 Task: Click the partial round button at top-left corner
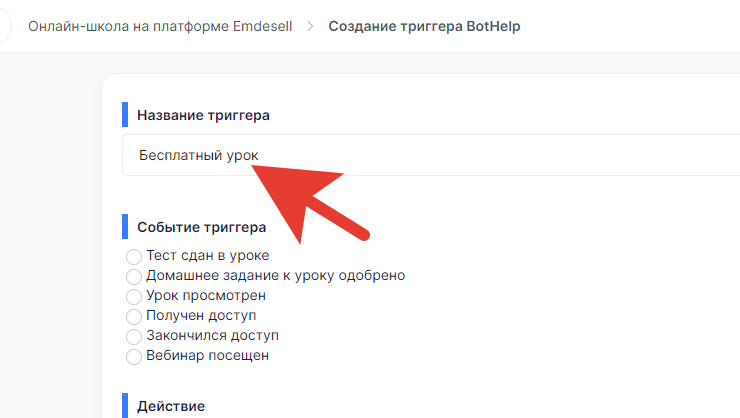tap(5, 26)
